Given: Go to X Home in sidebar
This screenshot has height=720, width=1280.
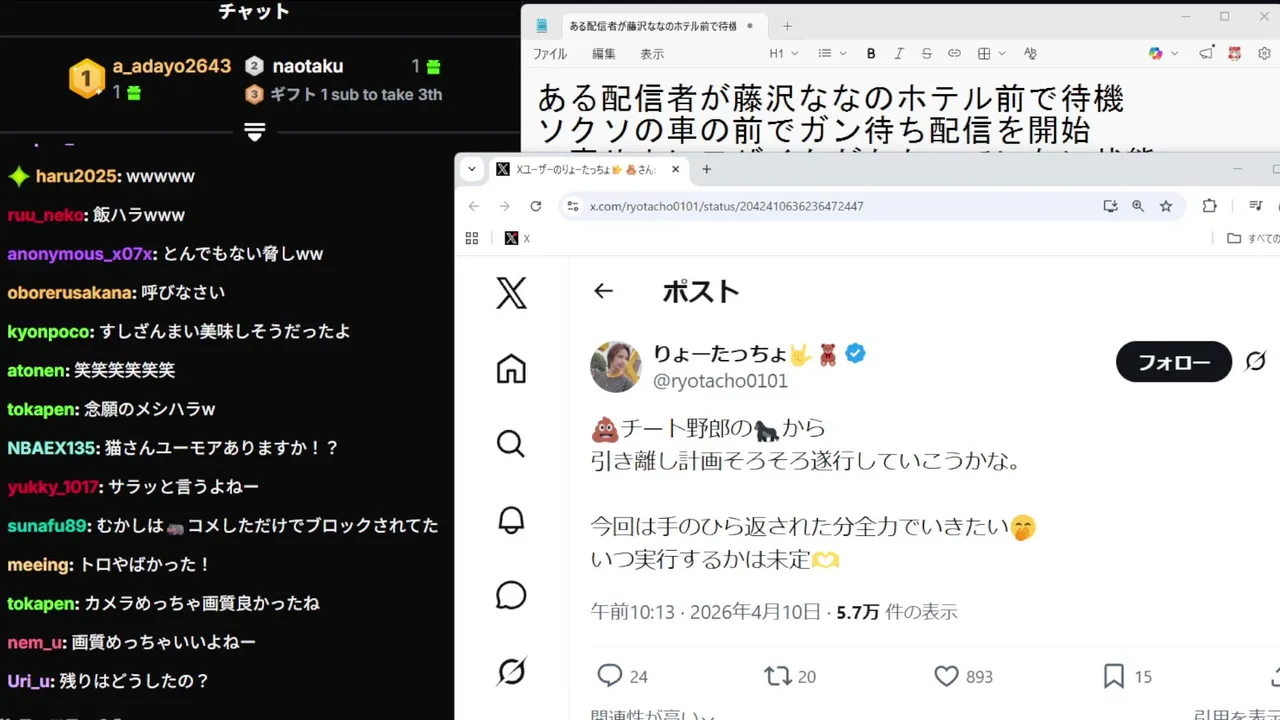Looking at the screenshot, I should point(511,369).
